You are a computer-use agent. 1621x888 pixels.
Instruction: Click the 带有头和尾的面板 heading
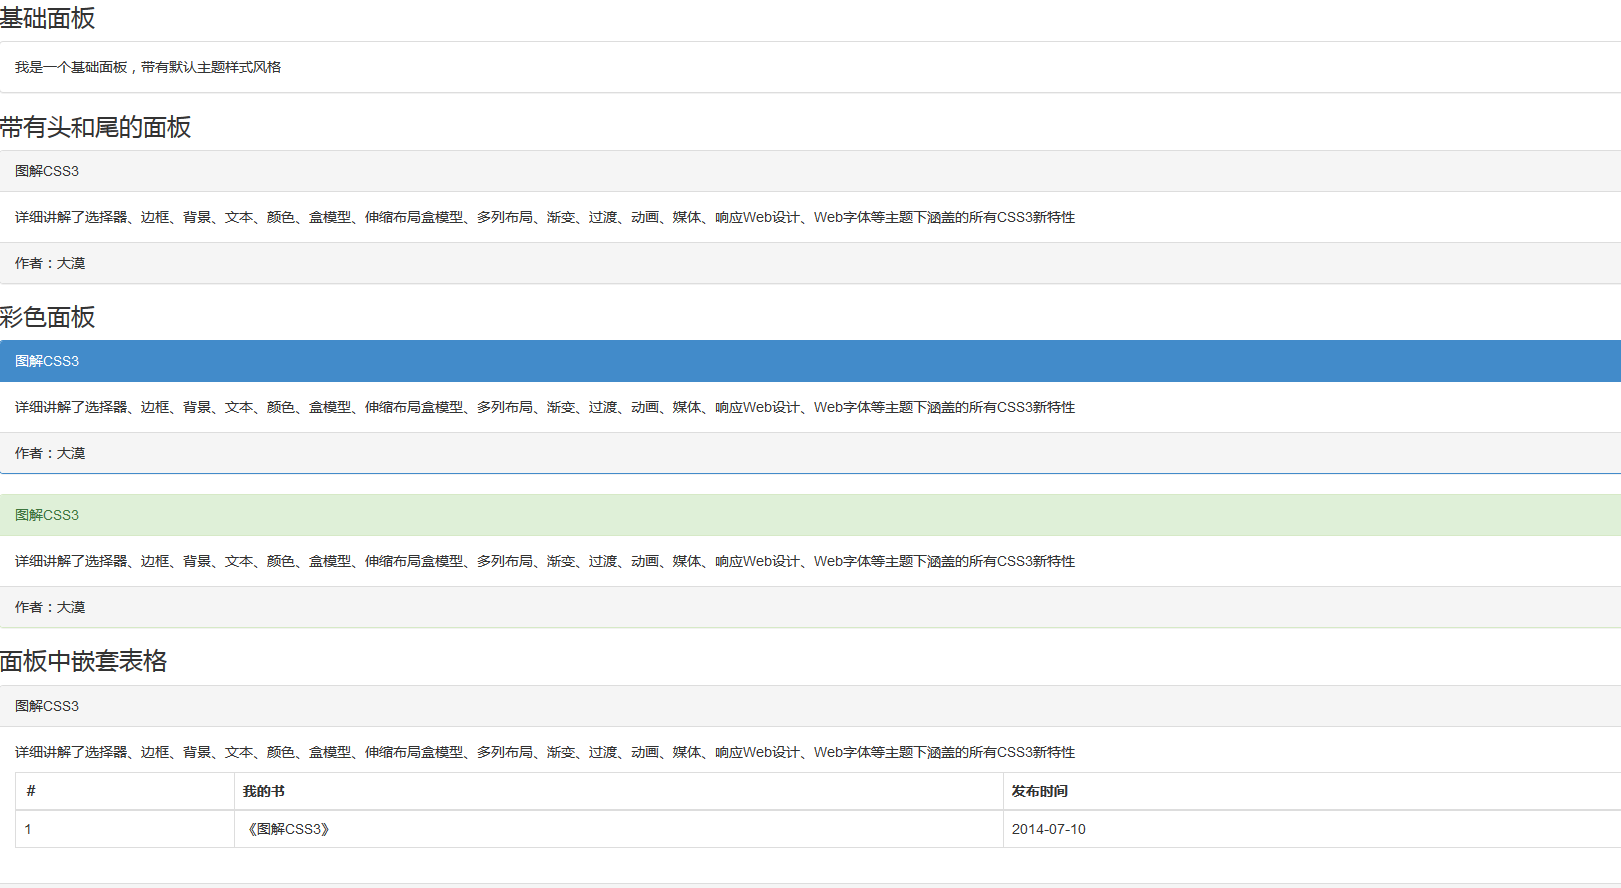(96, 127)
